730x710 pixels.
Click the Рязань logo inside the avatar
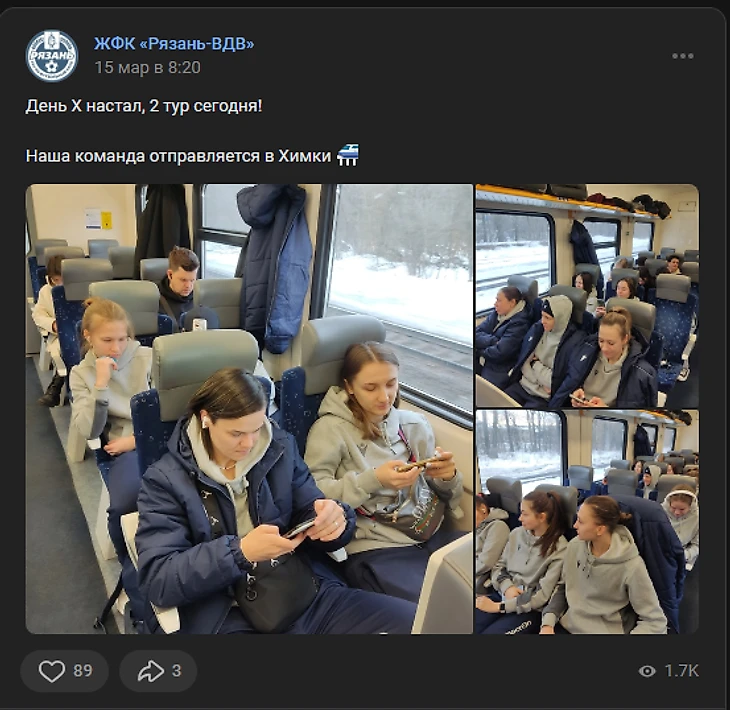[52, 56]
